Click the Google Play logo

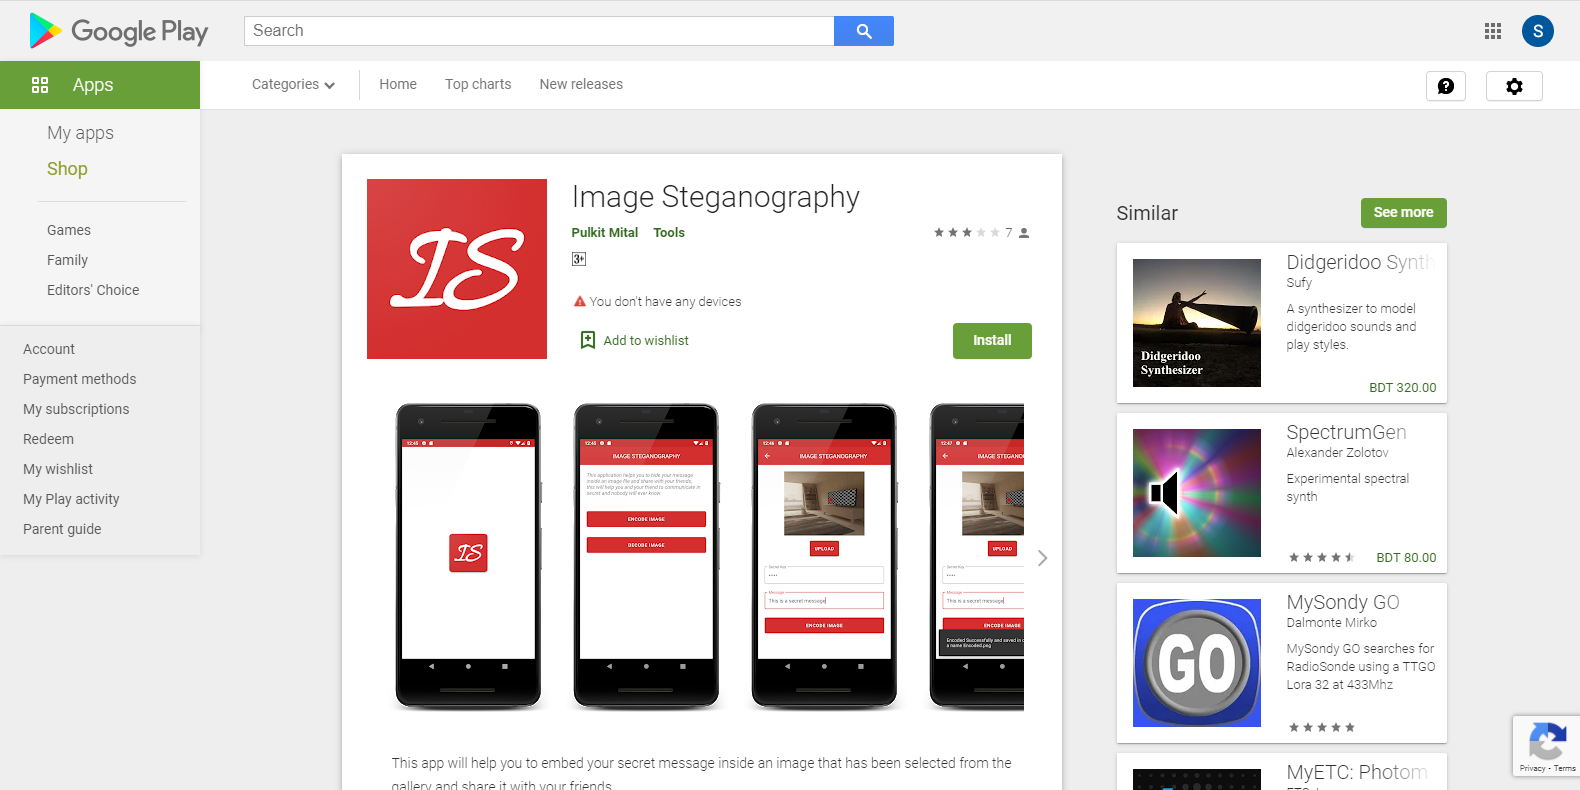pyautogui.click(x=119, y=31)
